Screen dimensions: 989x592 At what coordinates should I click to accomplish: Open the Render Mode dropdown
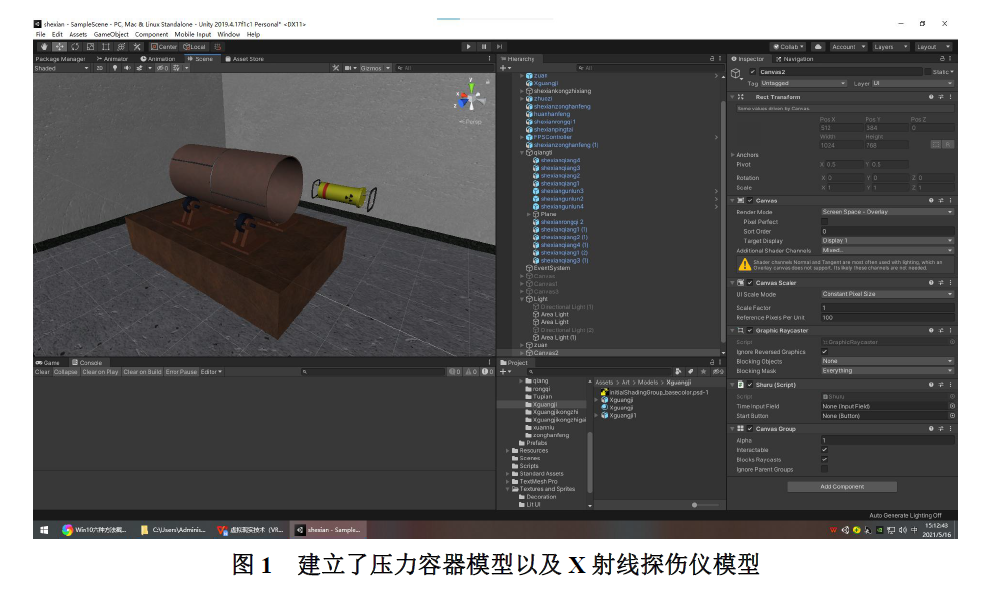[886, 212]
